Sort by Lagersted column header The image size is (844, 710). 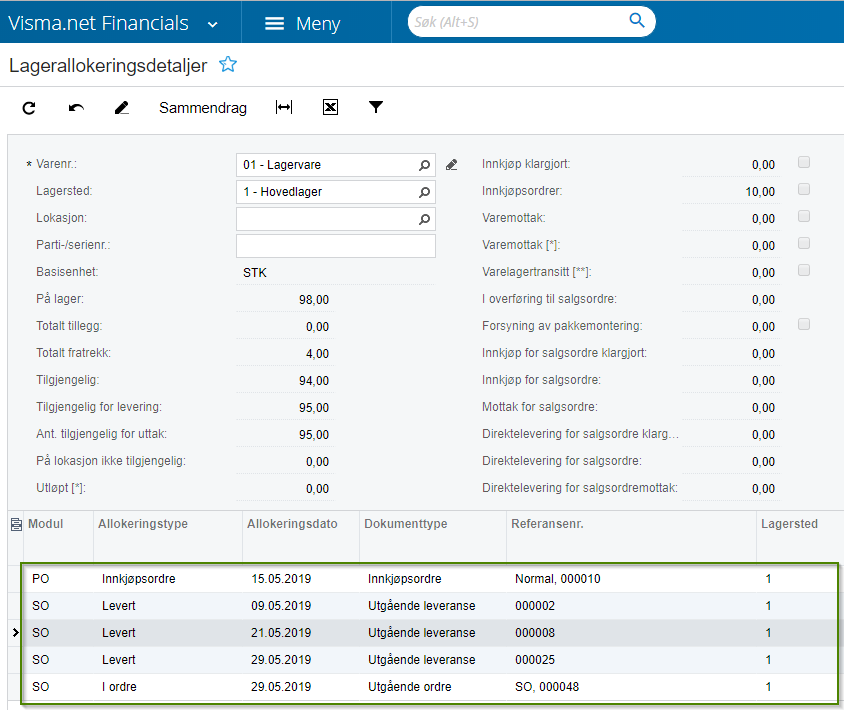coord(789,524)
